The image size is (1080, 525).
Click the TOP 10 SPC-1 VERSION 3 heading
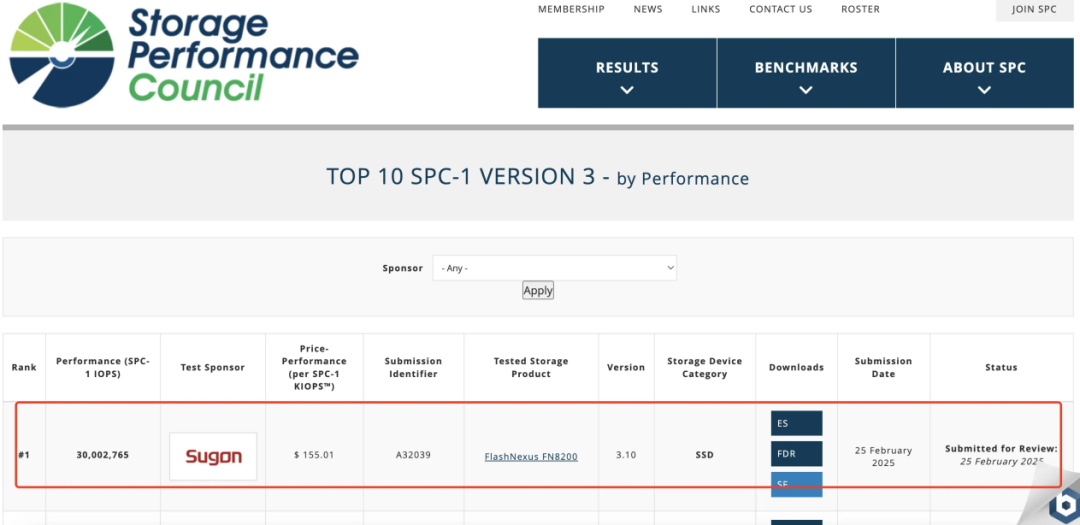click(537, 178)
